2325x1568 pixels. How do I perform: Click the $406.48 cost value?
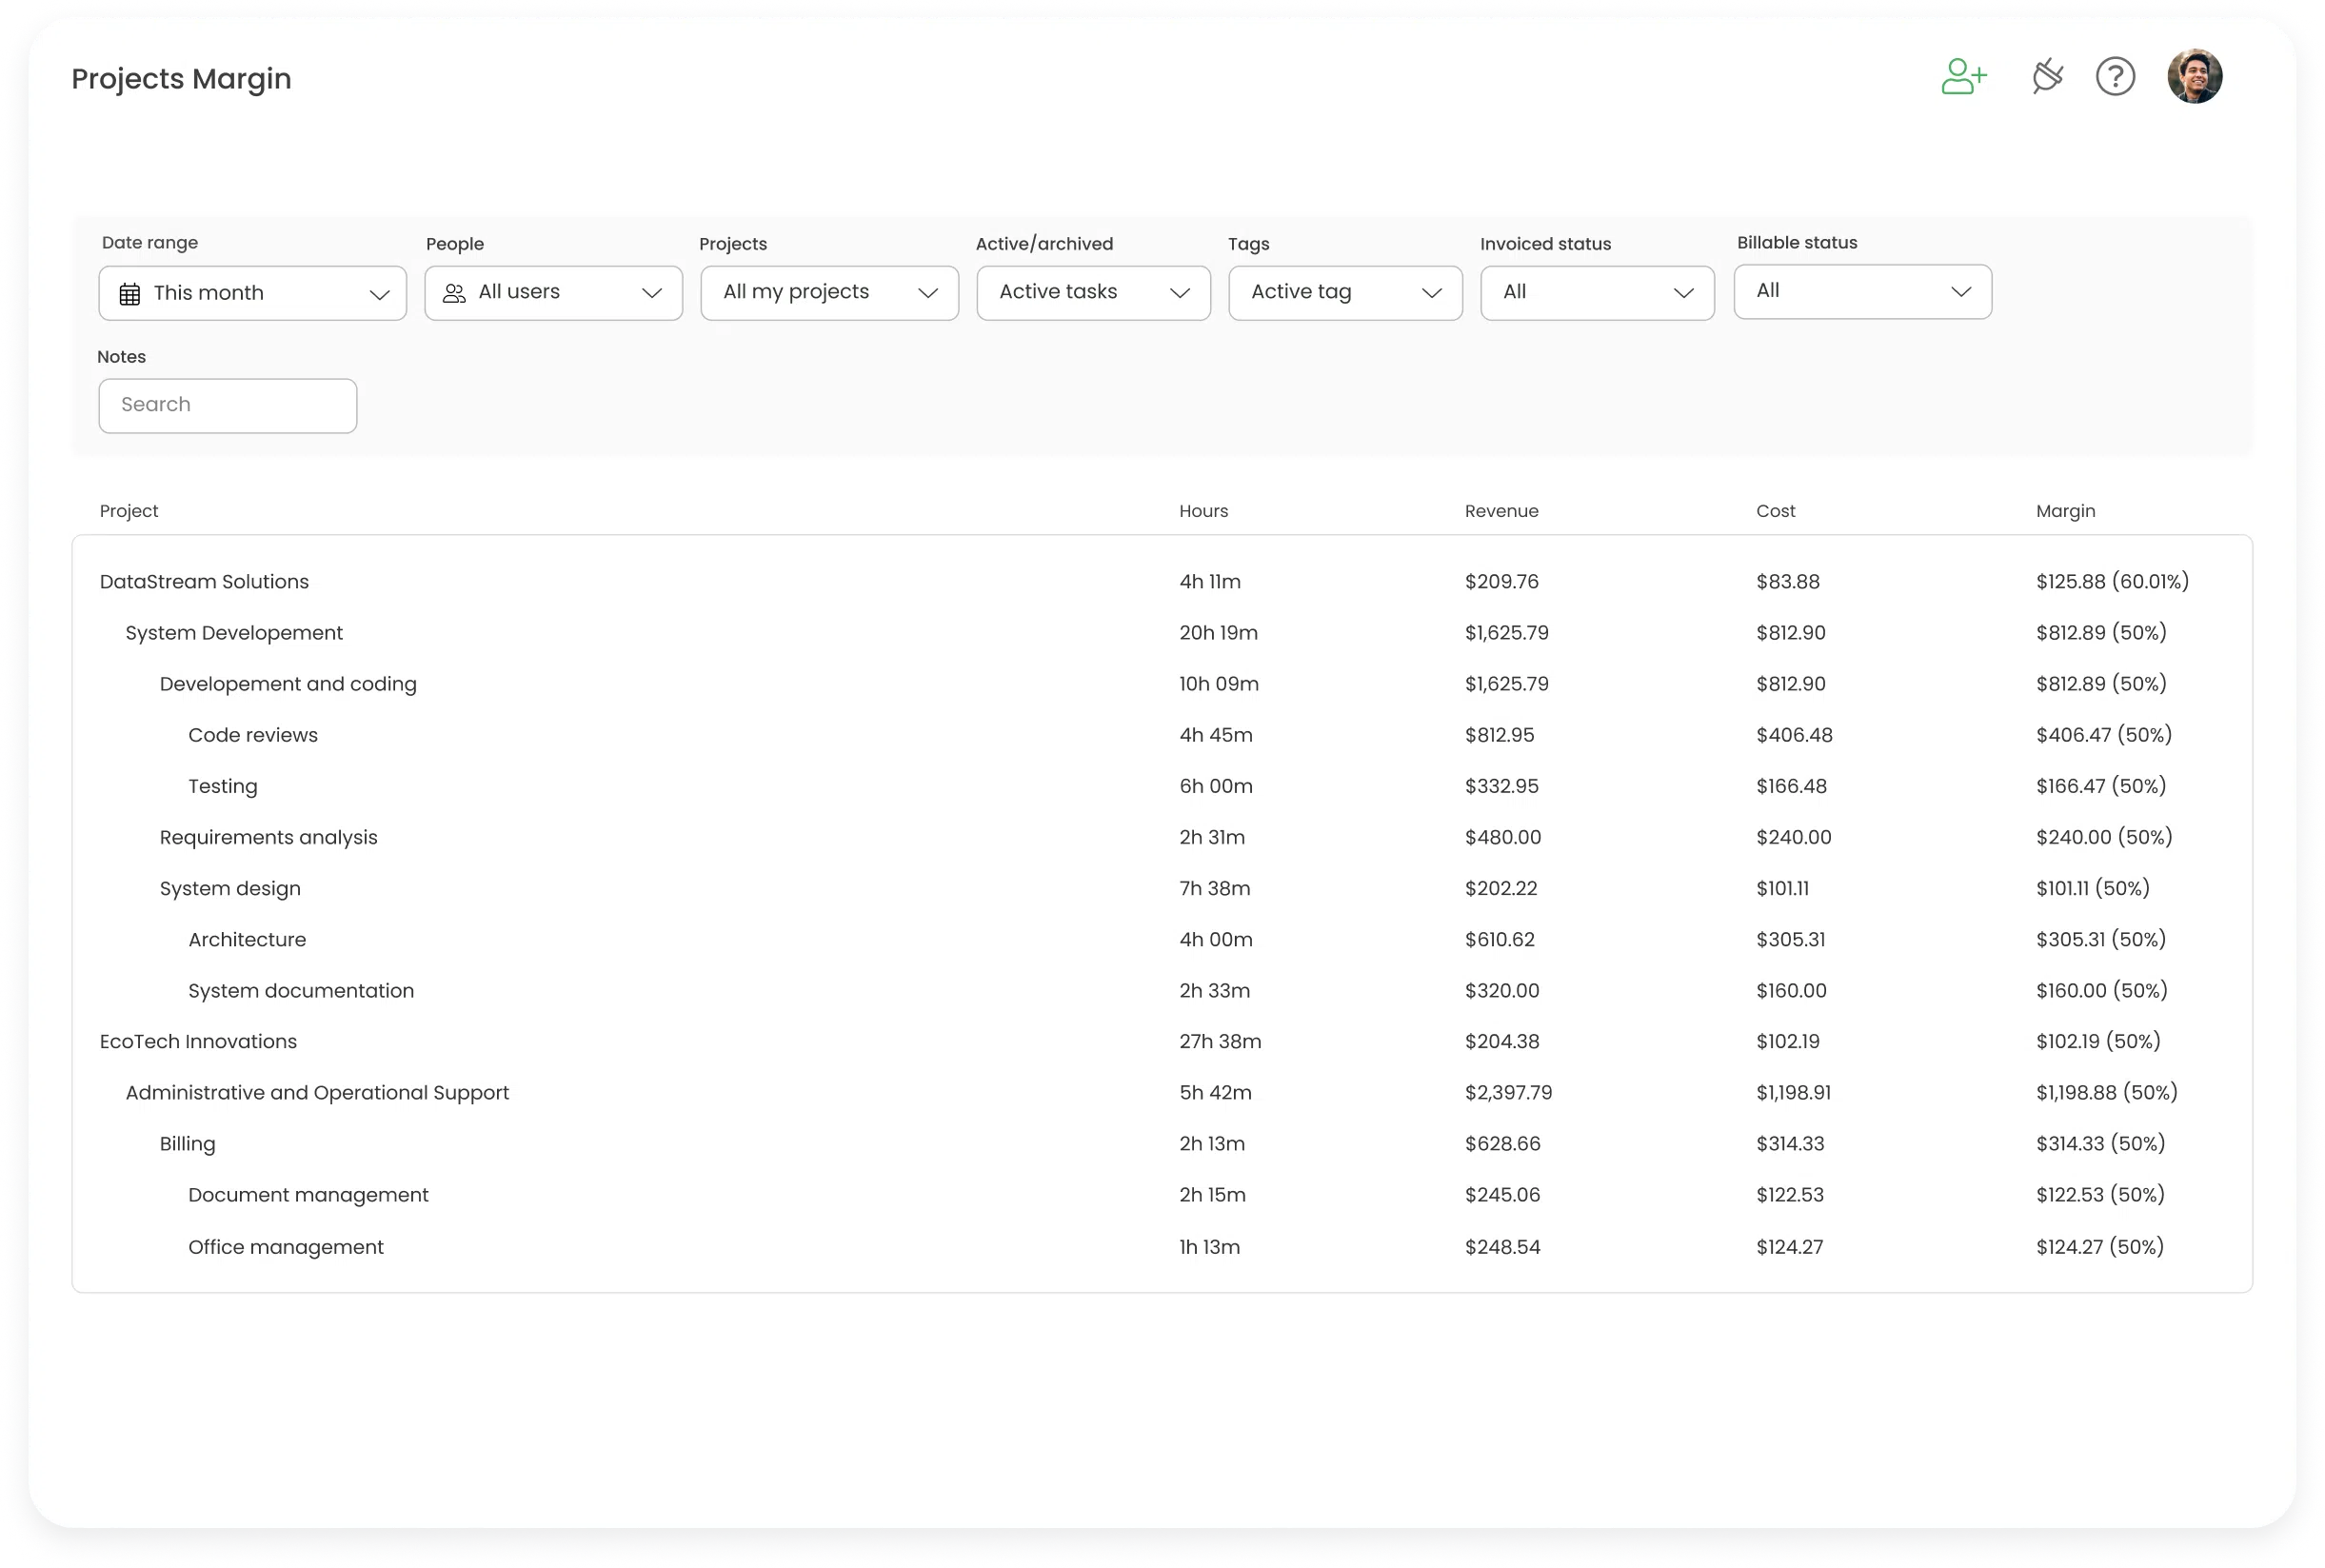(x=1794, y=735)
